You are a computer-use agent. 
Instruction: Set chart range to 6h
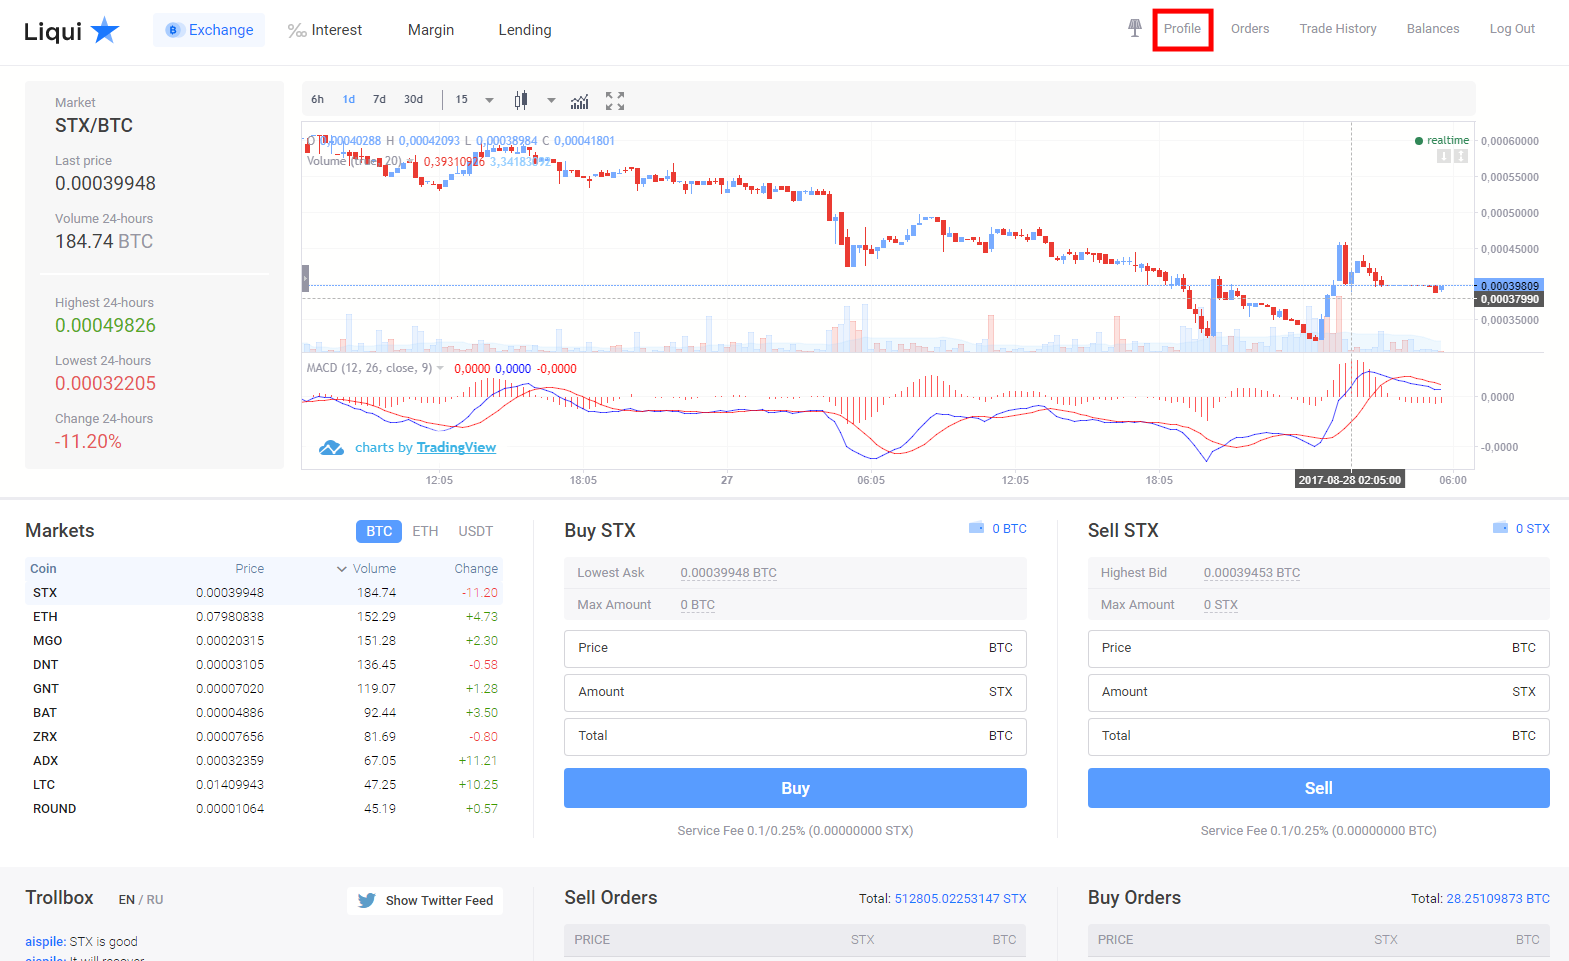click(317, 100)
